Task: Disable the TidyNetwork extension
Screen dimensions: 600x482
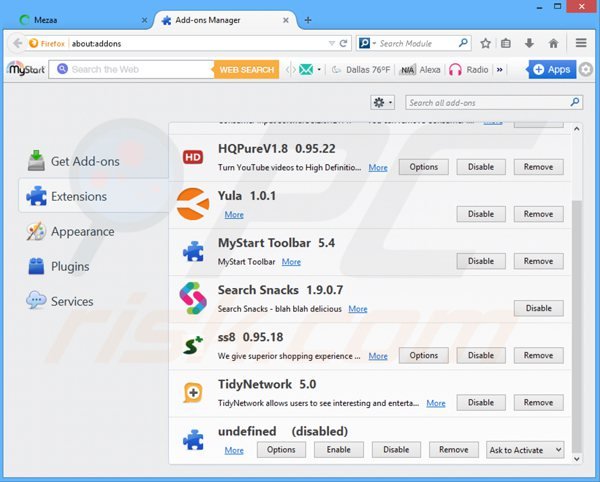Action: [481, 402]
